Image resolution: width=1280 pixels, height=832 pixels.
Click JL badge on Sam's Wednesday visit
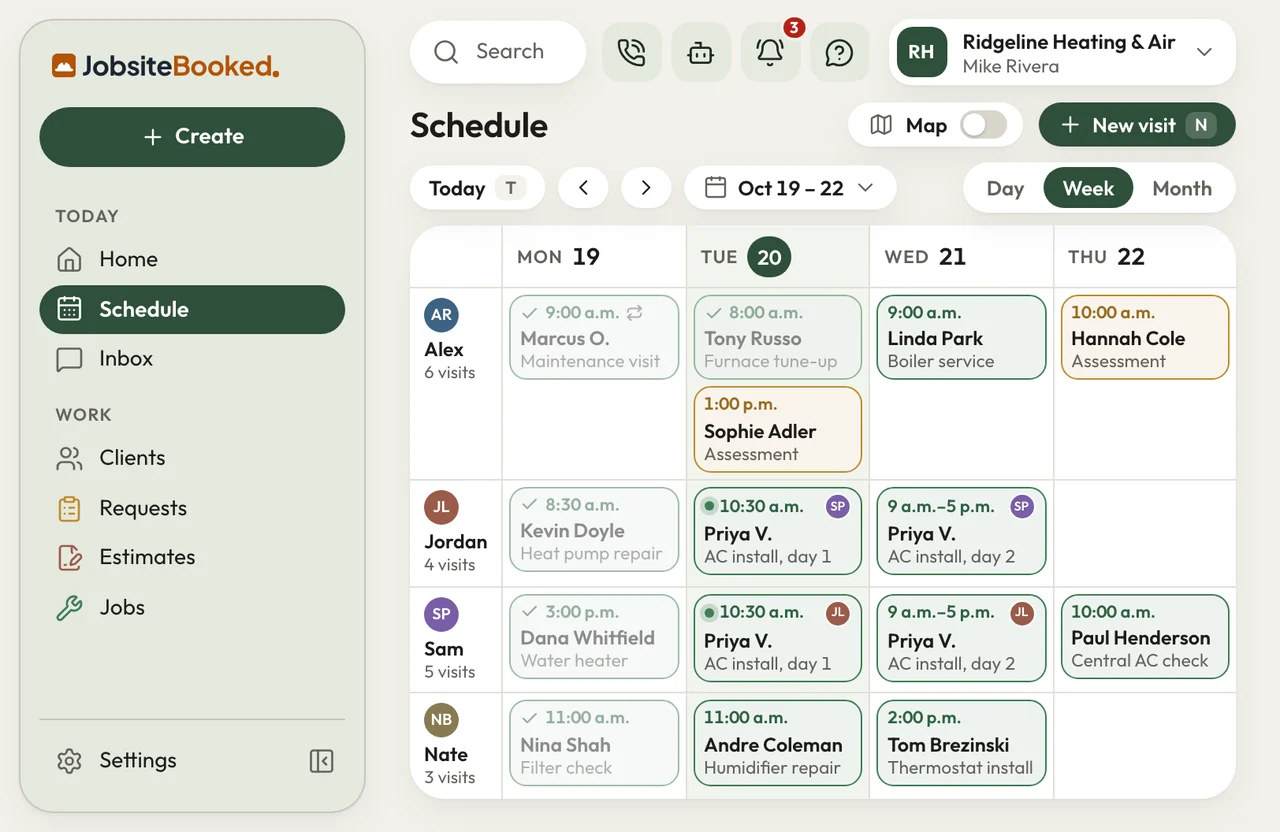click(x=1021, y=613)
